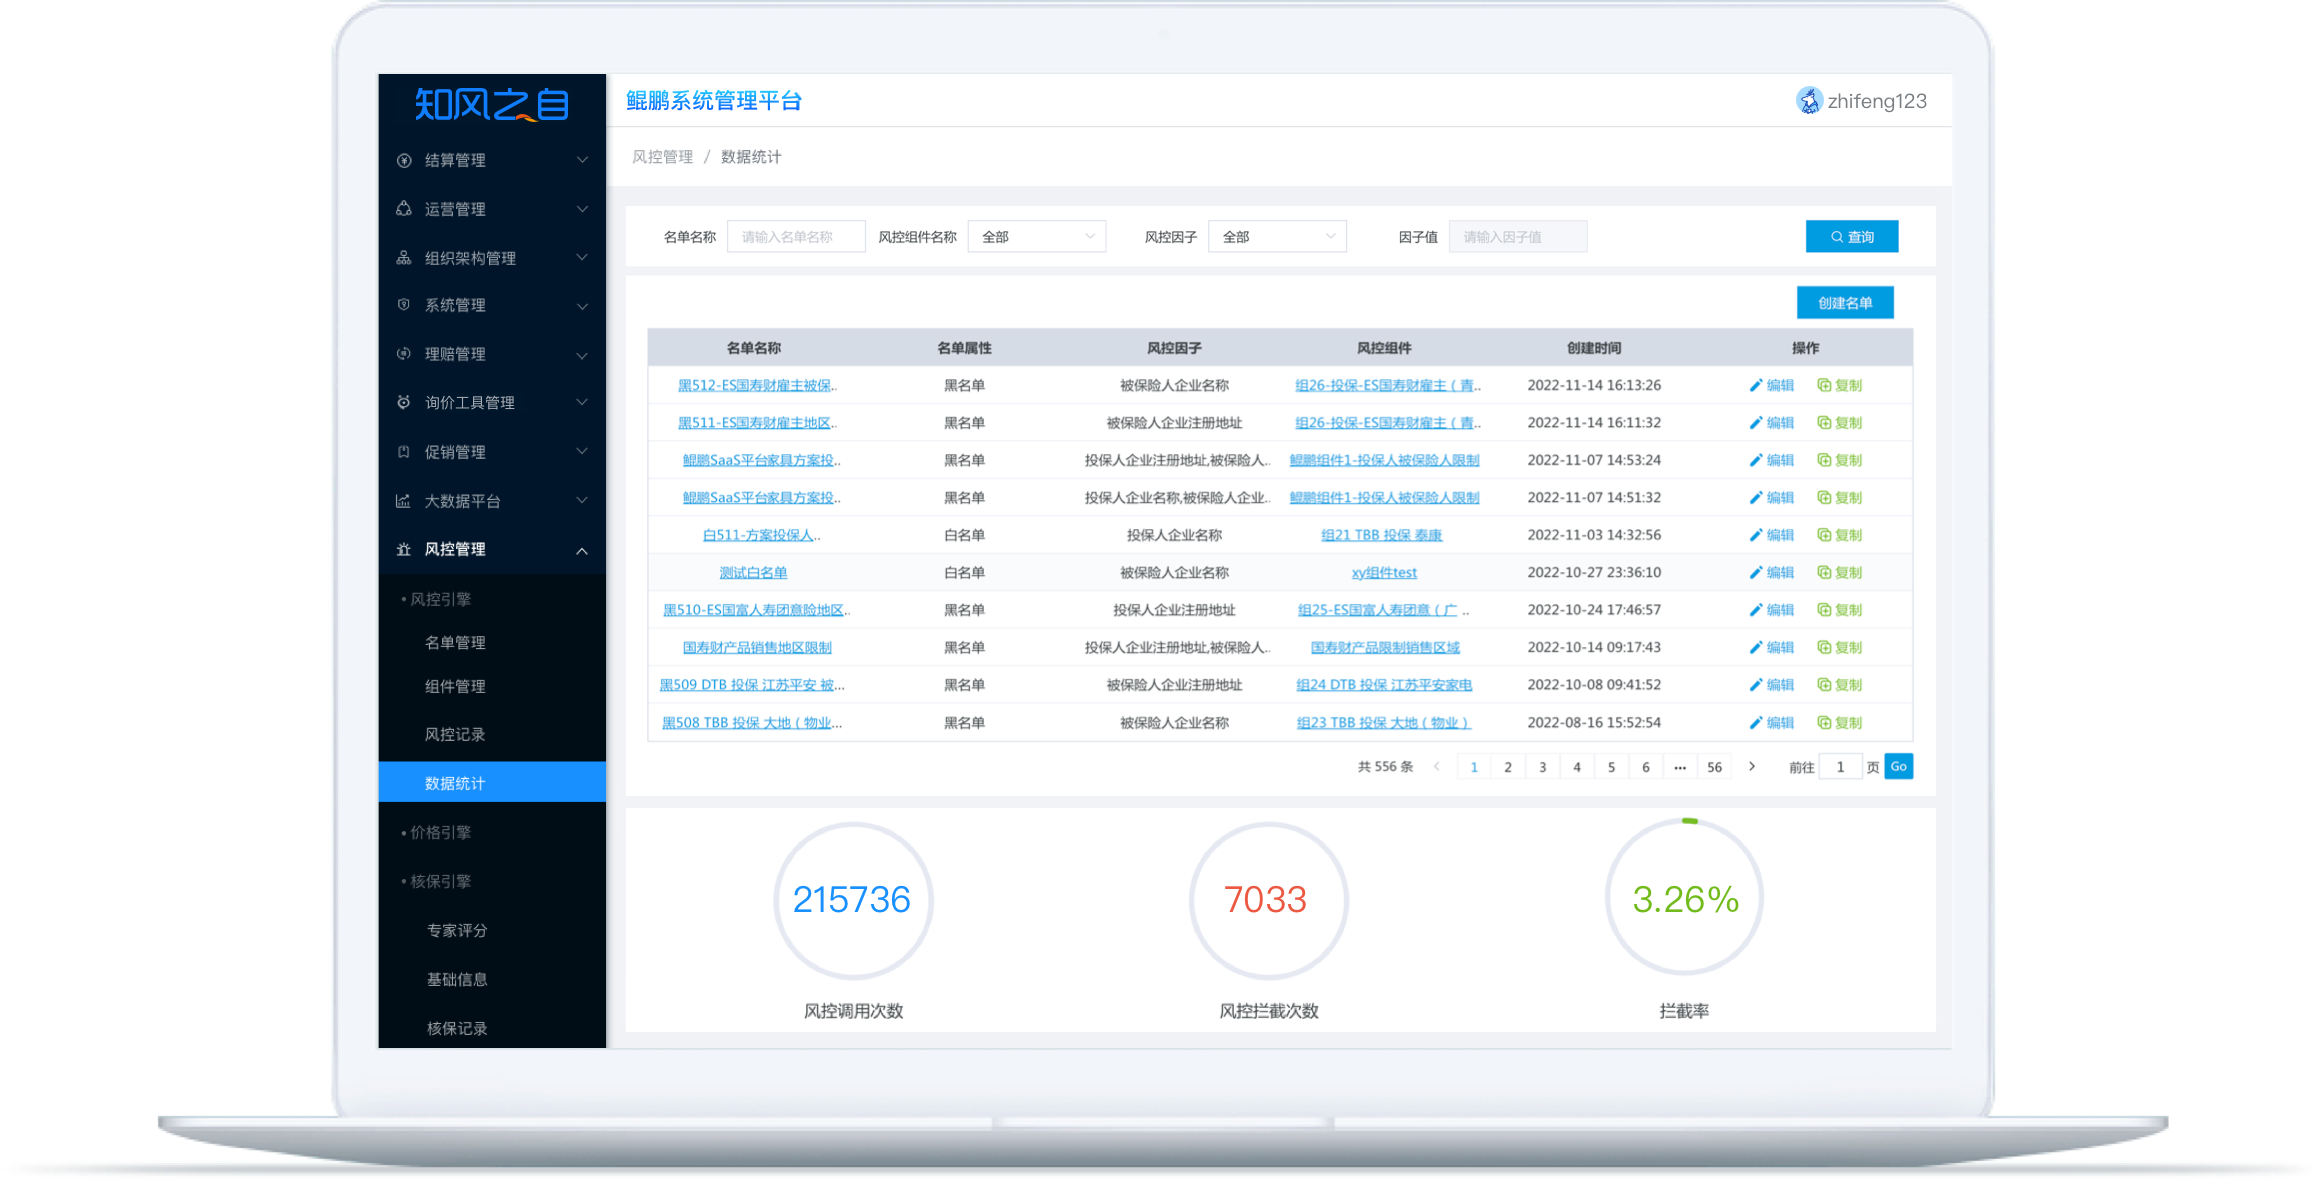2320x1180 pixels.
Task: Click the 创建名单 button
Action: [x=1844, y=303]
